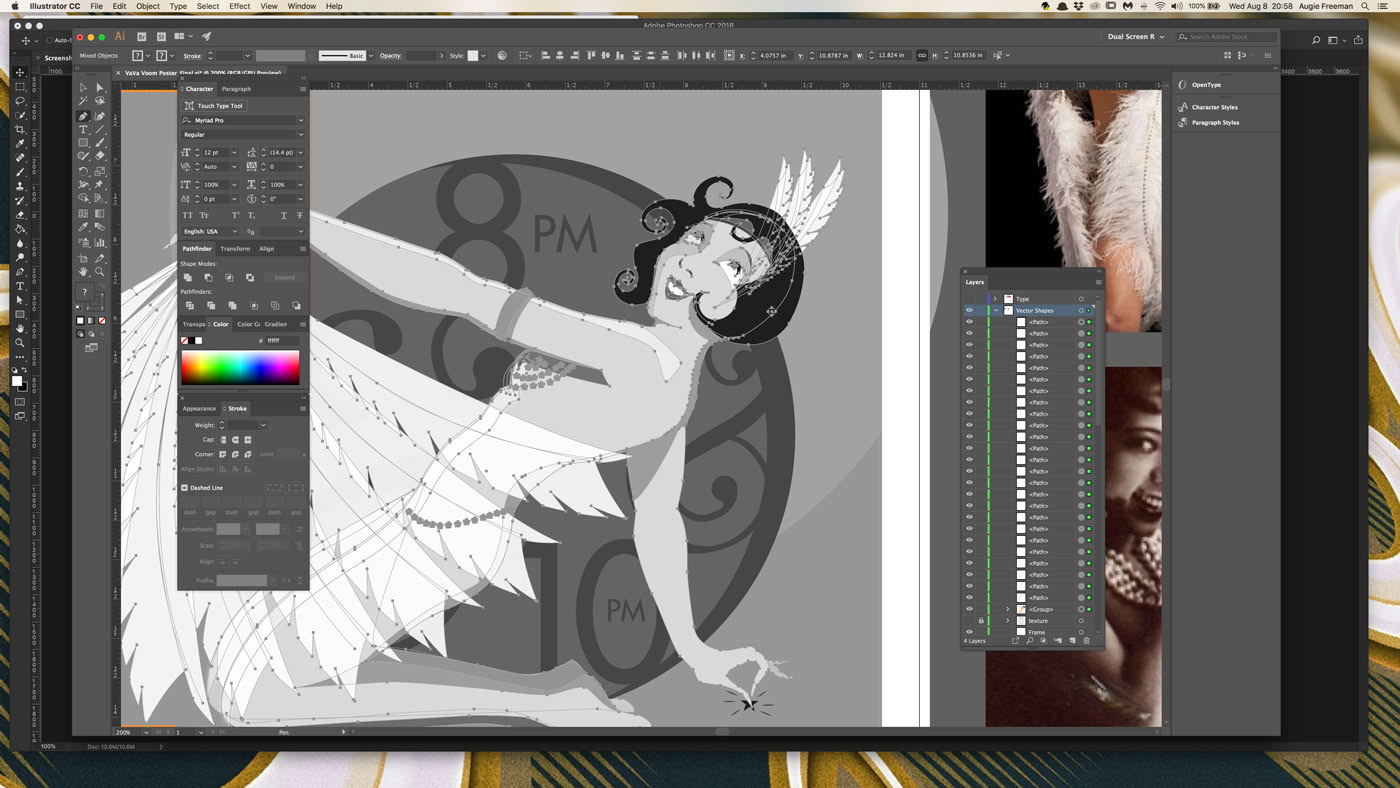This screenshot has height=788, width=1400.
Task: Unlock the texture layer
Action: 981,621
